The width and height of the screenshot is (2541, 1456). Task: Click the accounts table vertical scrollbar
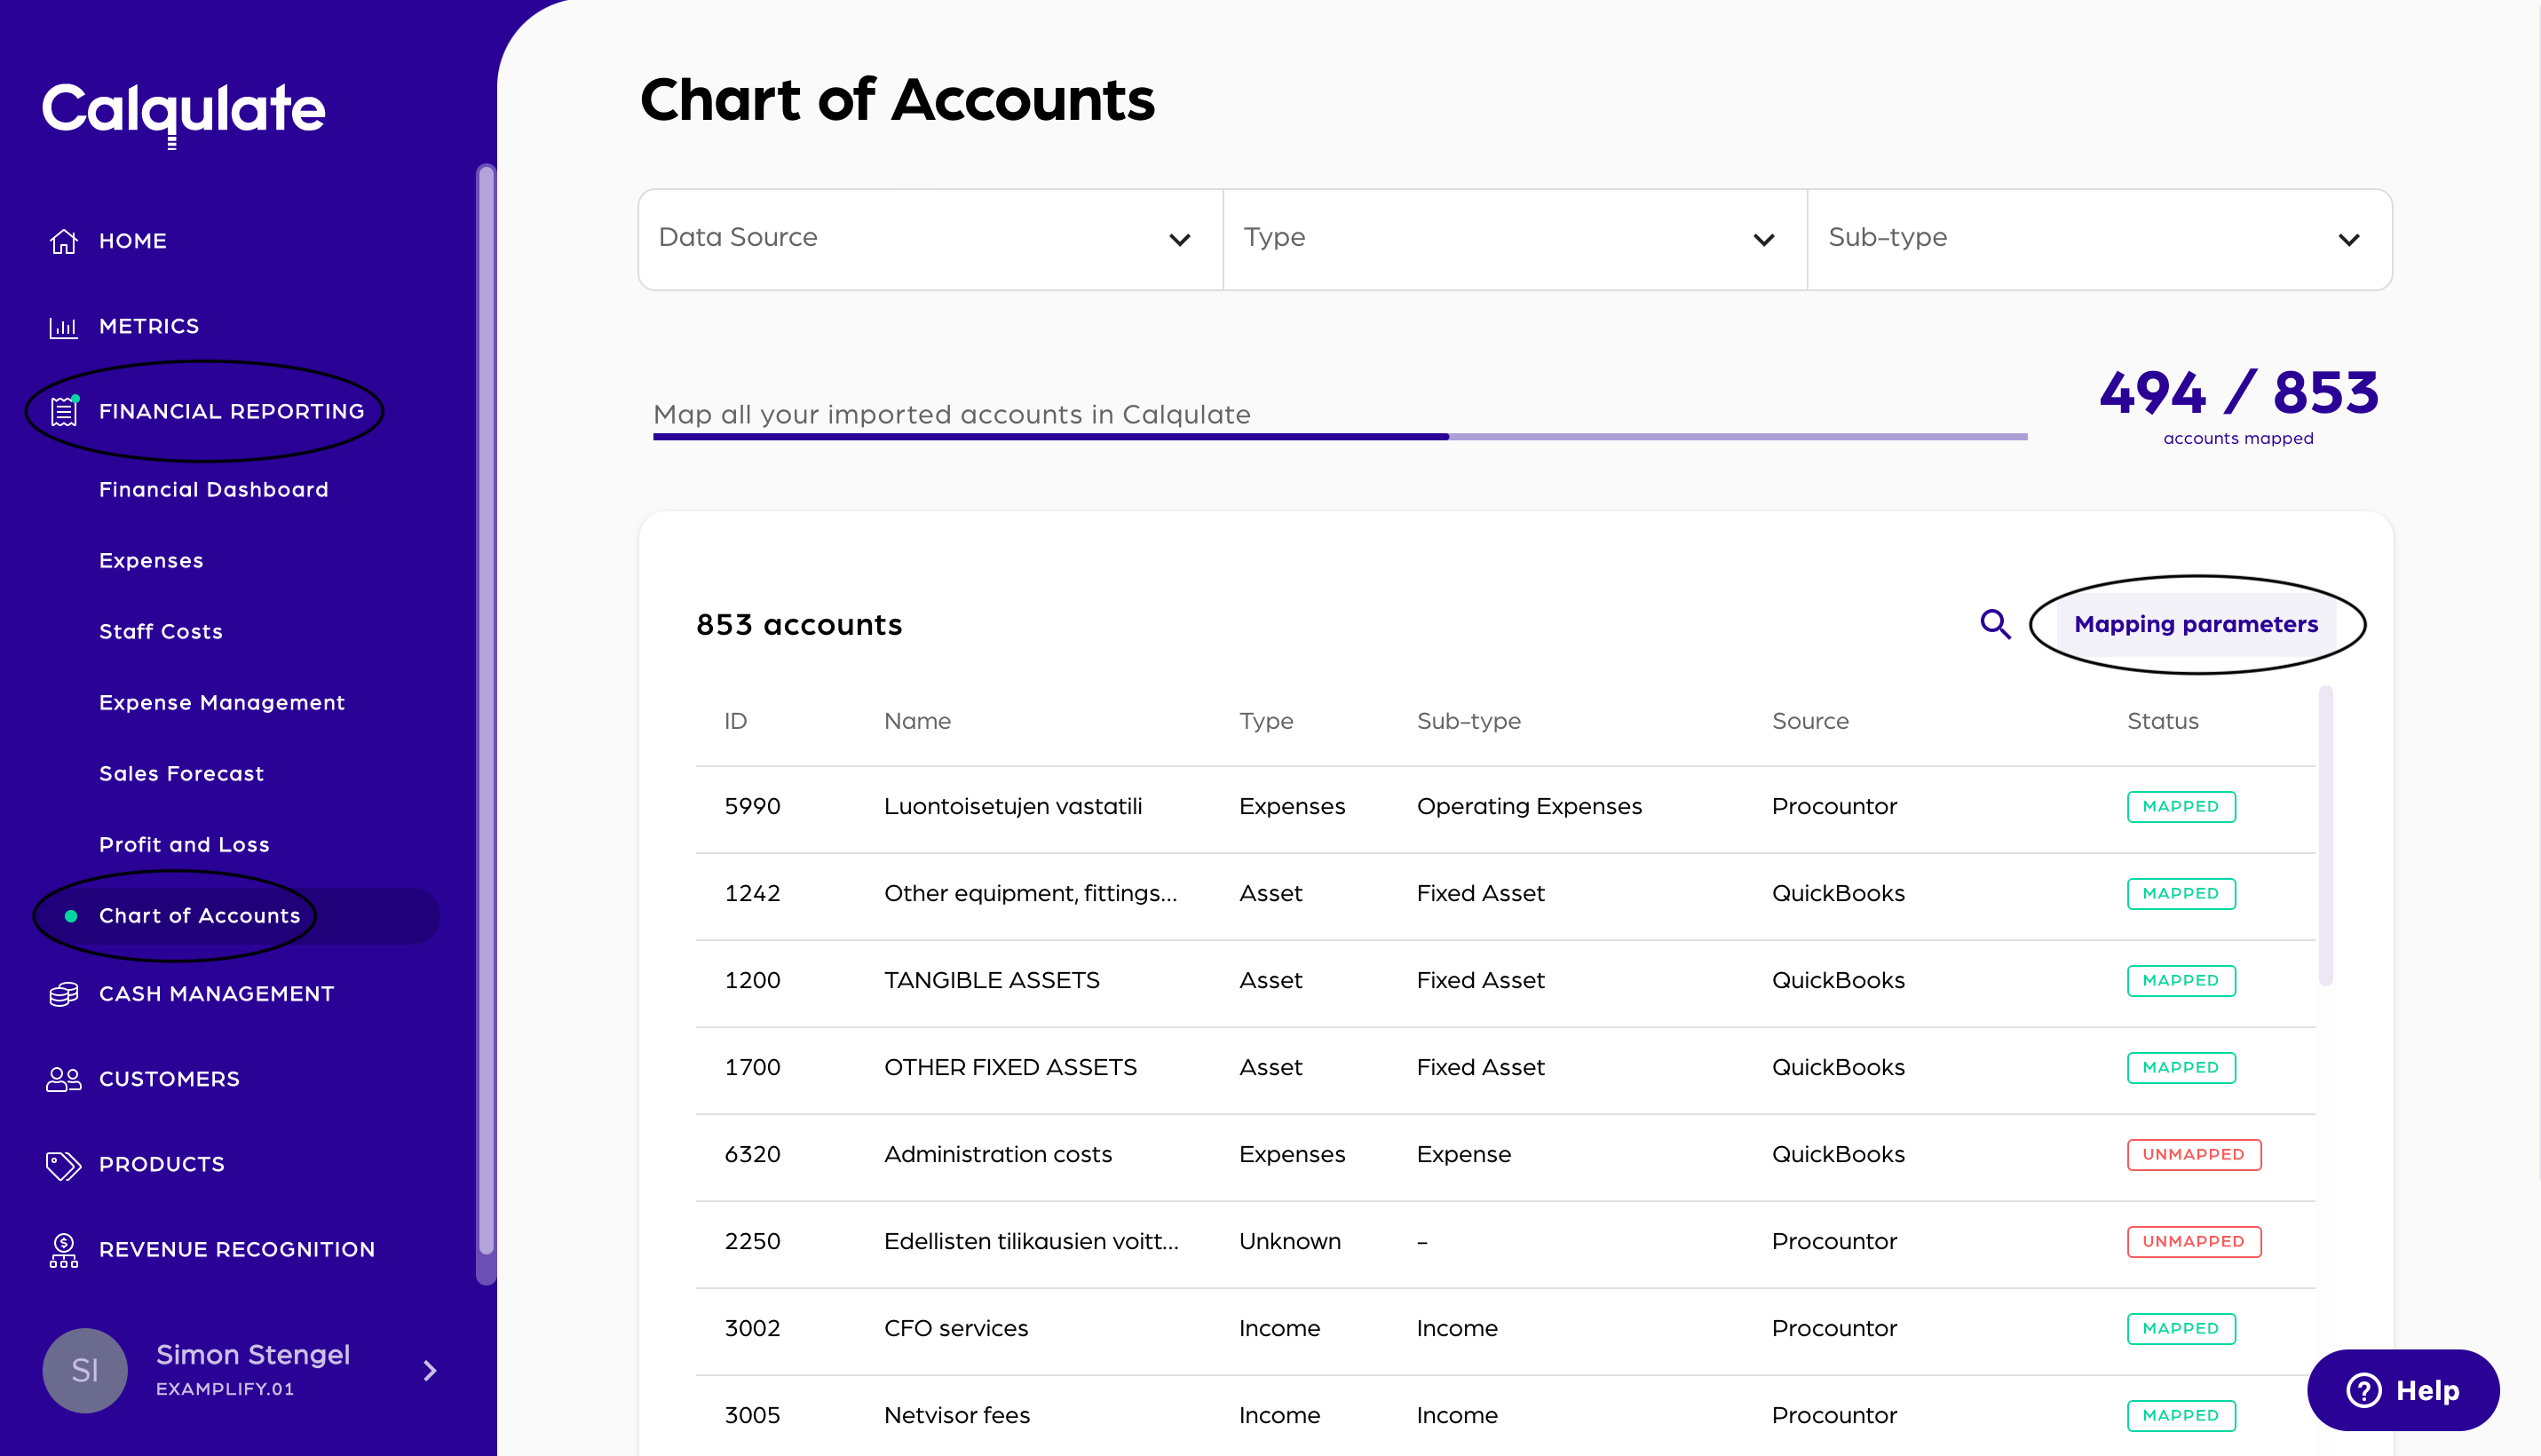[x=2325, y=835]
